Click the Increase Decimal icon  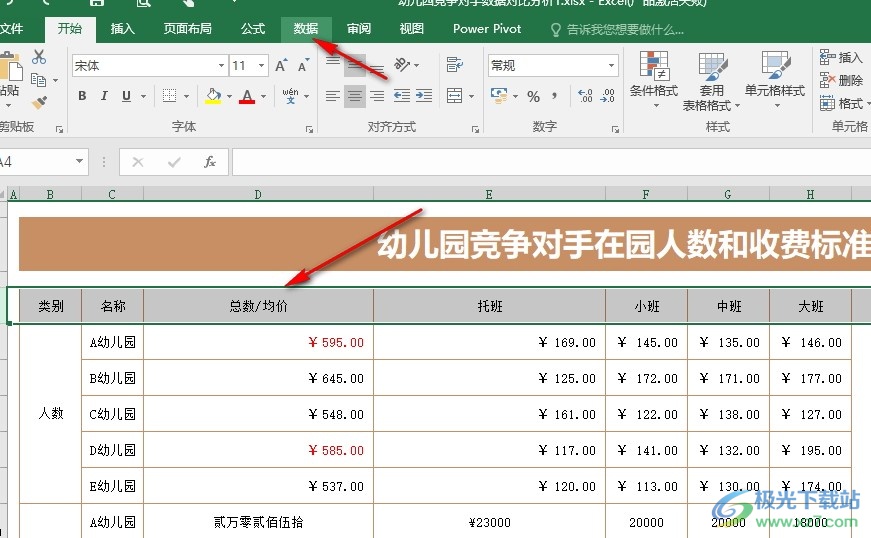(x=585, y=97)
